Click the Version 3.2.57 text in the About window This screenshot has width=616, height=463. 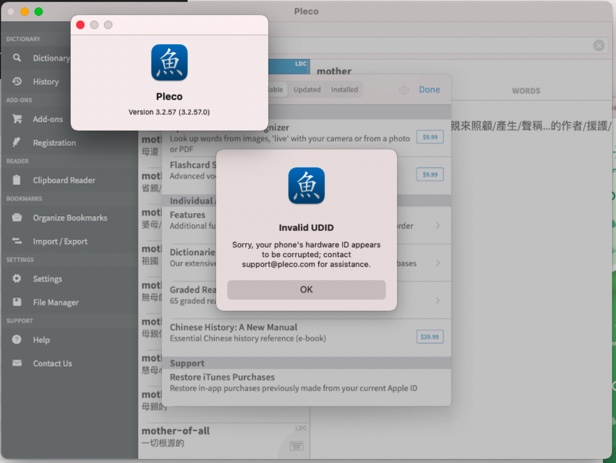pos(169,112)
